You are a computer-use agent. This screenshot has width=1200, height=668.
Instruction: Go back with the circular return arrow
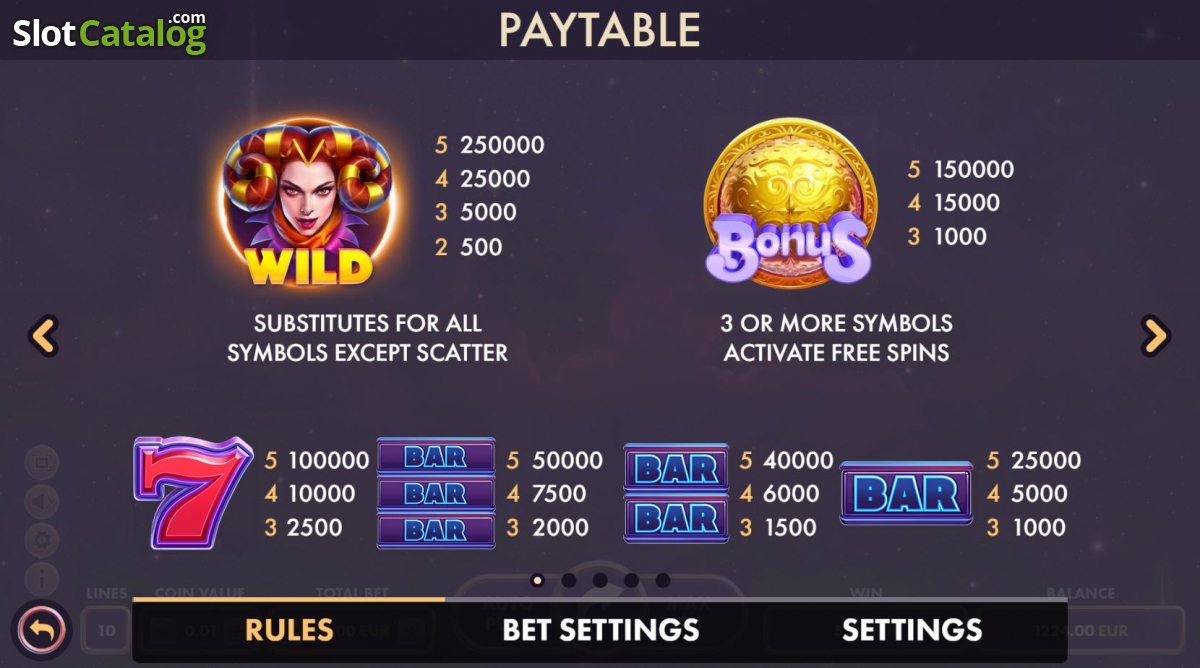click(42, 631)
